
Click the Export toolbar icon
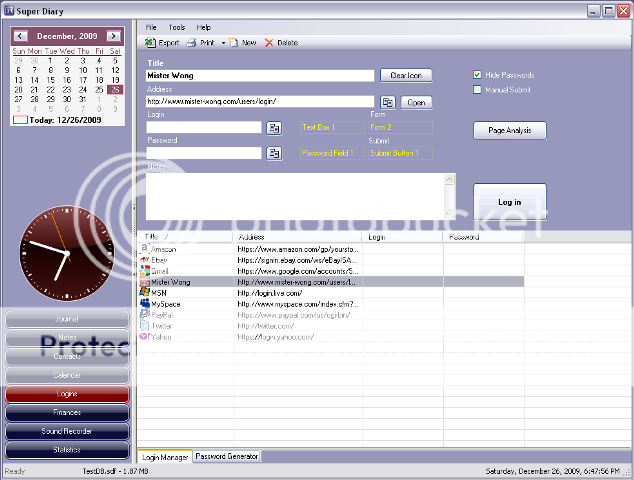[x=150, y=43]
